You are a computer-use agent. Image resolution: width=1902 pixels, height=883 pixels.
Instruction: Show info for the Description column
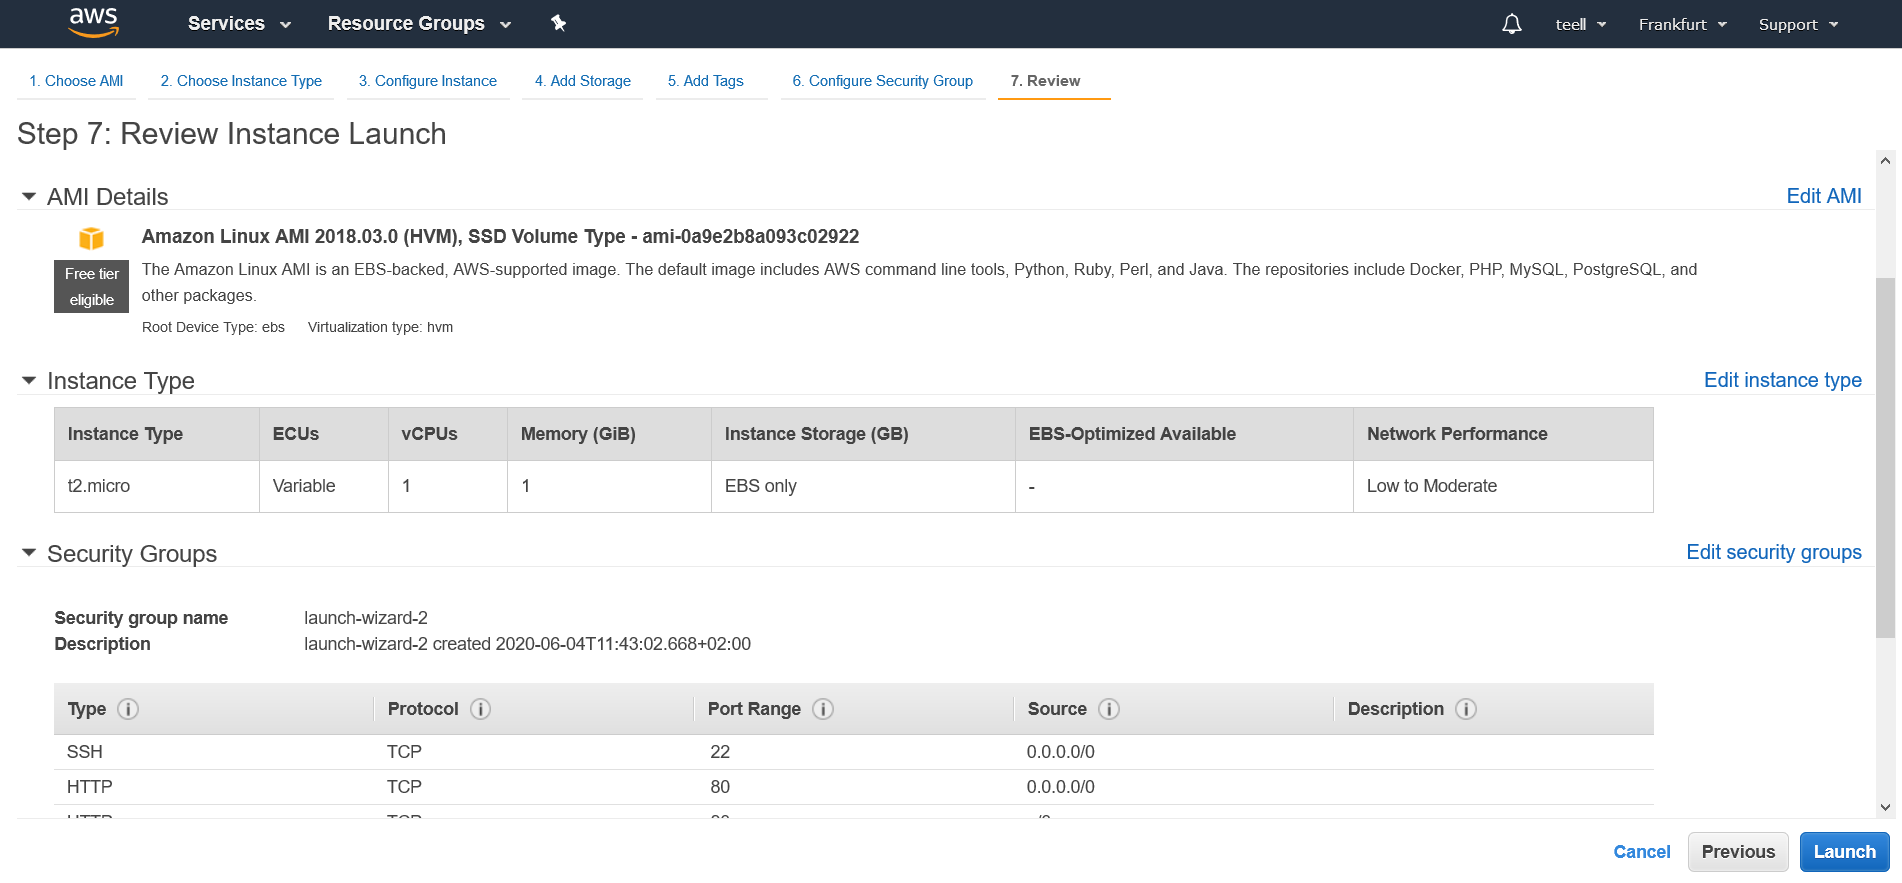[x=1466, y=709]
